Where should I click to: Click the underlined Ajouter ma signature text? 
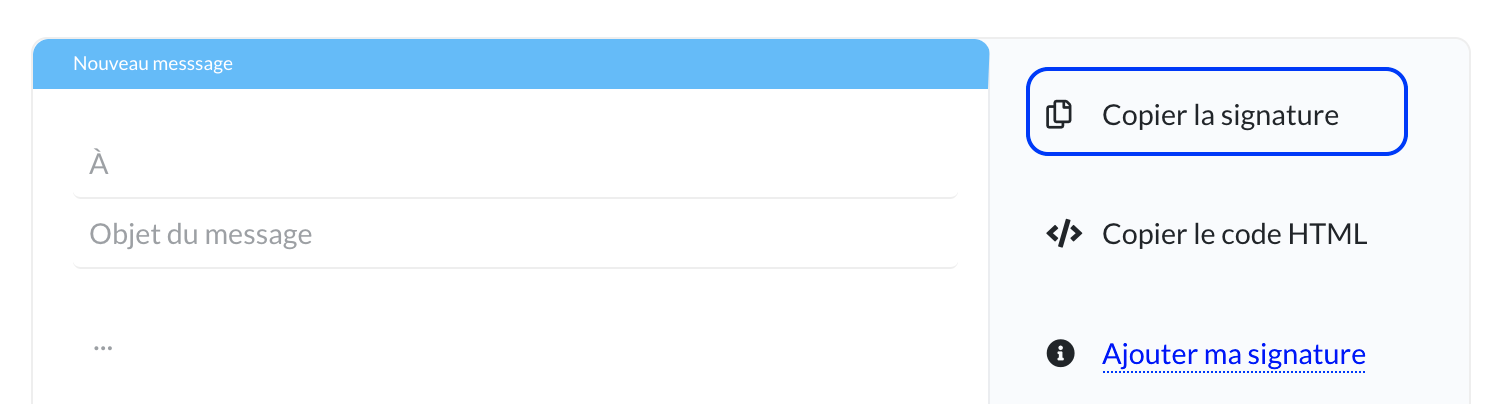click(x=1233, y=354)
